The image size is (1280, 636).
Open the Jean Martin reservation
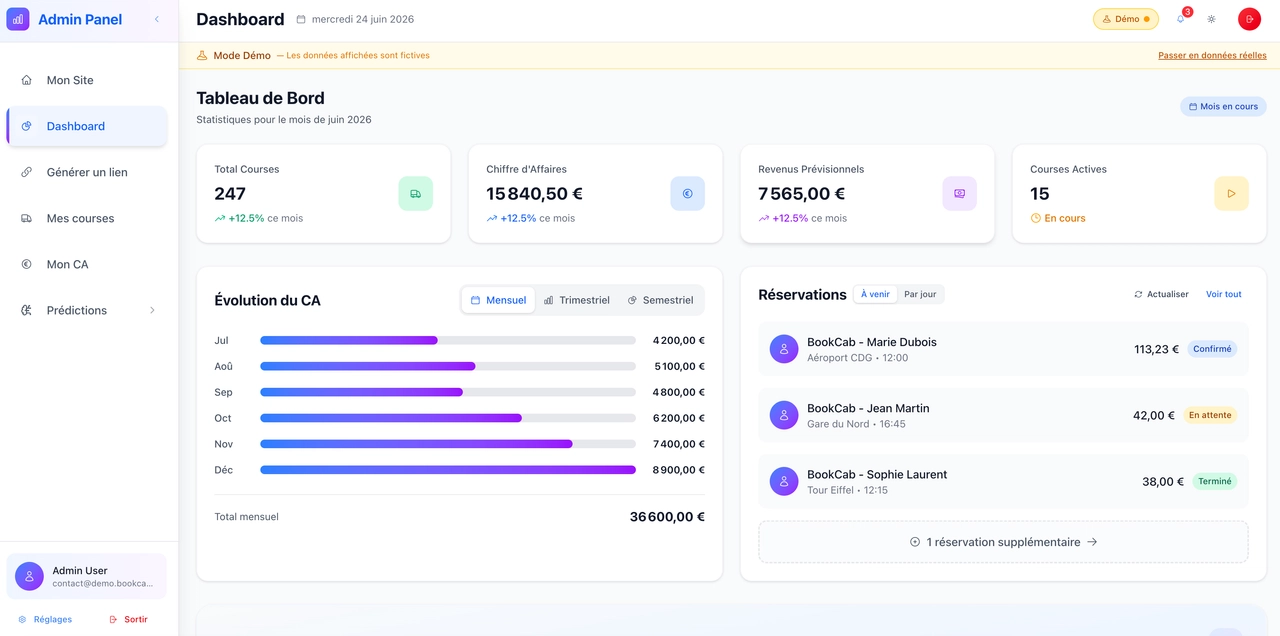(x=1003, y=415)
